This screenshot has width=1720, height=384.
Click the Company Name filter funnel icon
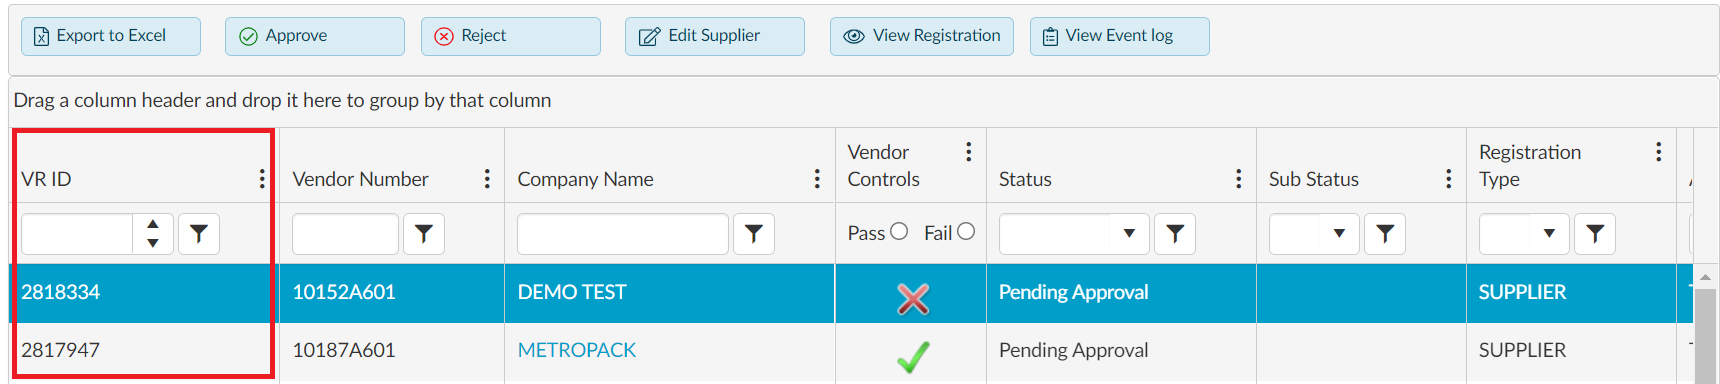754,234
